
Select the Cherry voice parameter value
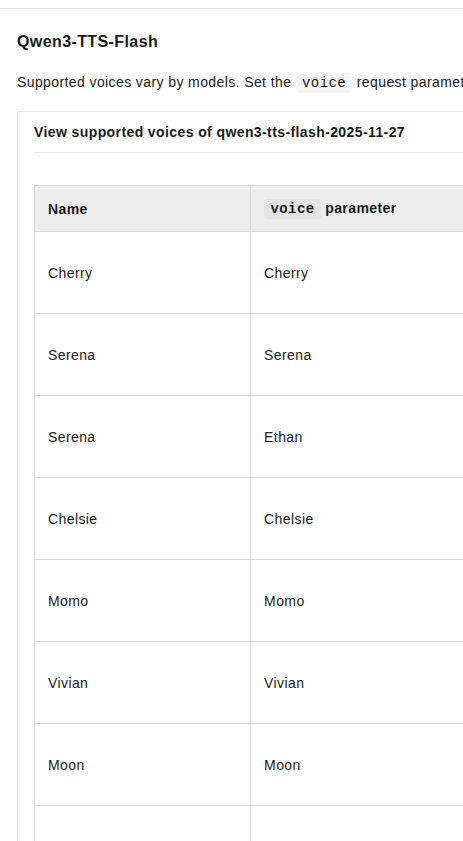pos(286,273)
